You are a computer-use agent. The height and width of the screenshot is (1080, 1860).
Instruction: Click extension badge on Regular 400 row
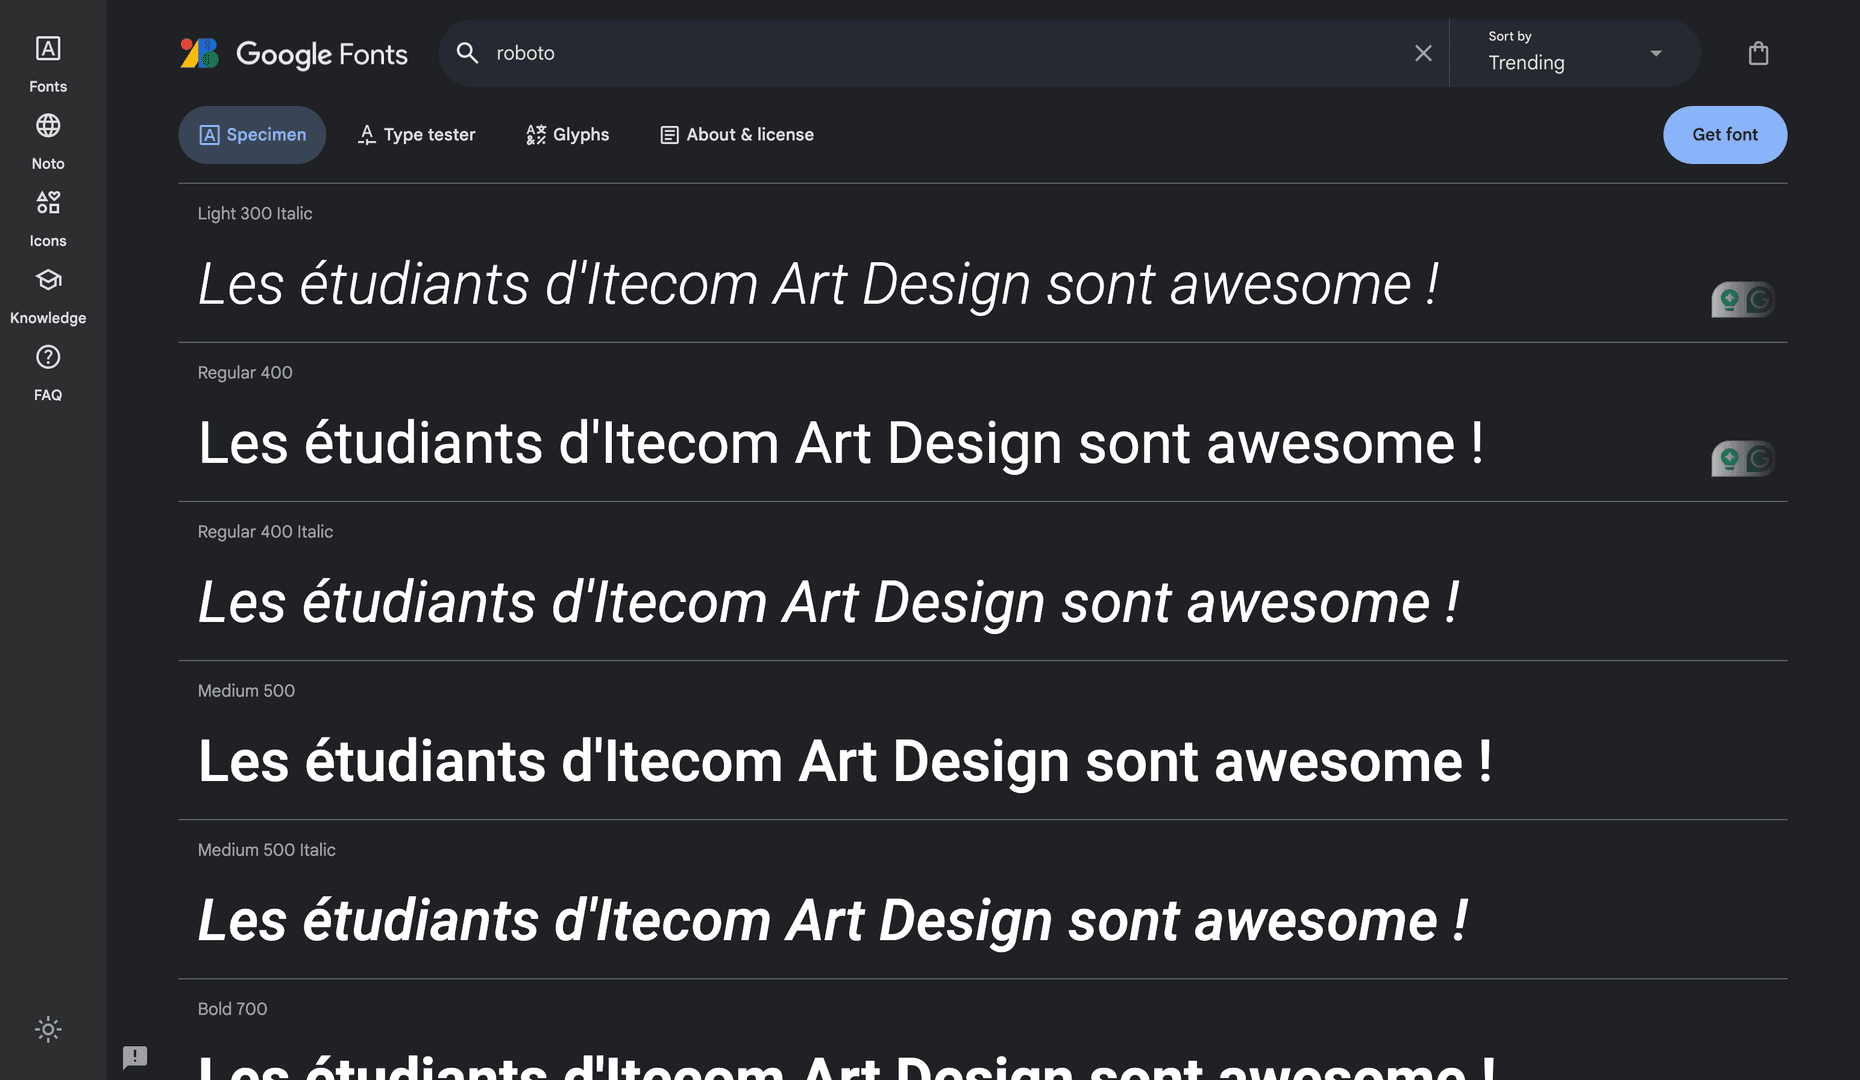1743,458
